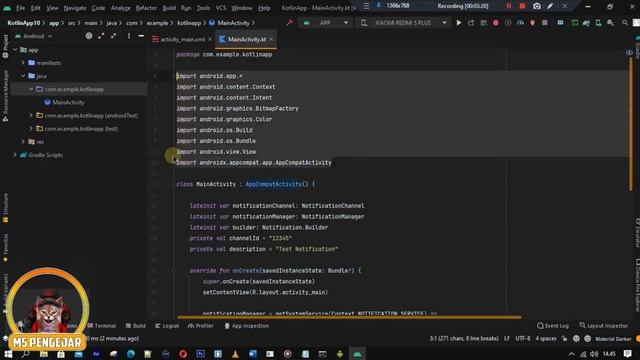Viewport: 640px width, 360px height.
Task: Open the Favorites side tab
Action: point(5,248)
